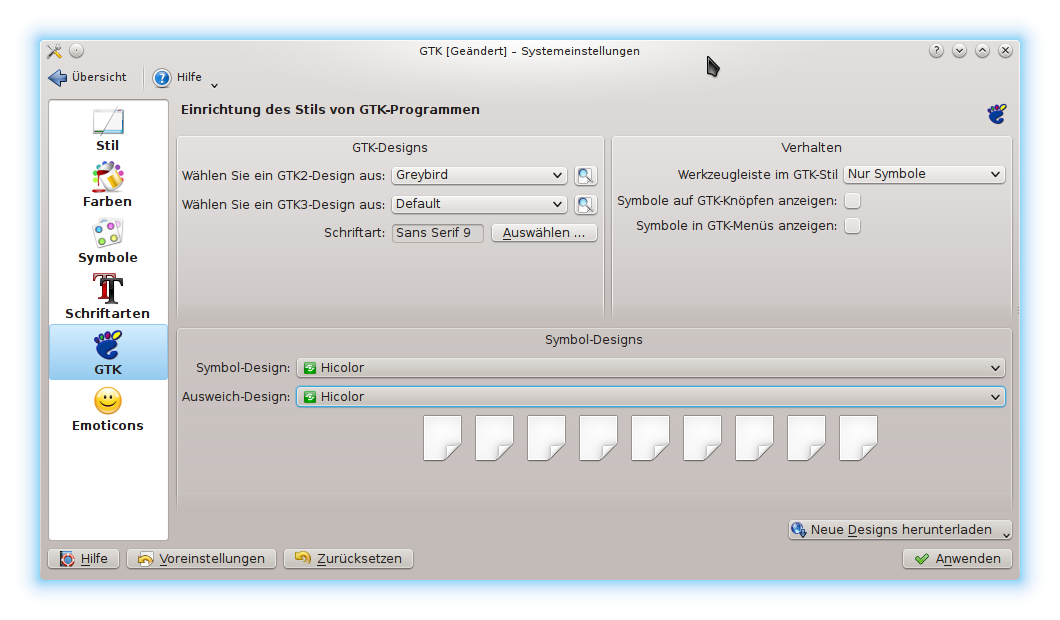This screenshot has width=1060, height=620.
Task: Toggle Symbole auf GTK-Knöpfen anzeigen checkbox
Action: click(x=852, y=201)
